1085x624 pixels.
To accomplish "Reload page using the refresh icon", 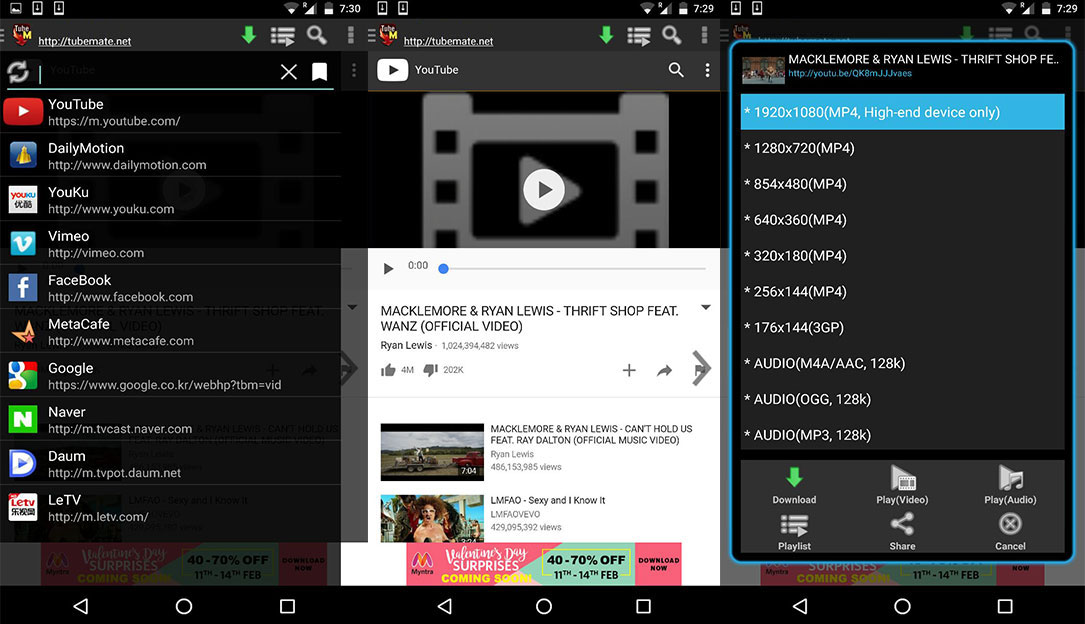I will (x=18, y=71).
